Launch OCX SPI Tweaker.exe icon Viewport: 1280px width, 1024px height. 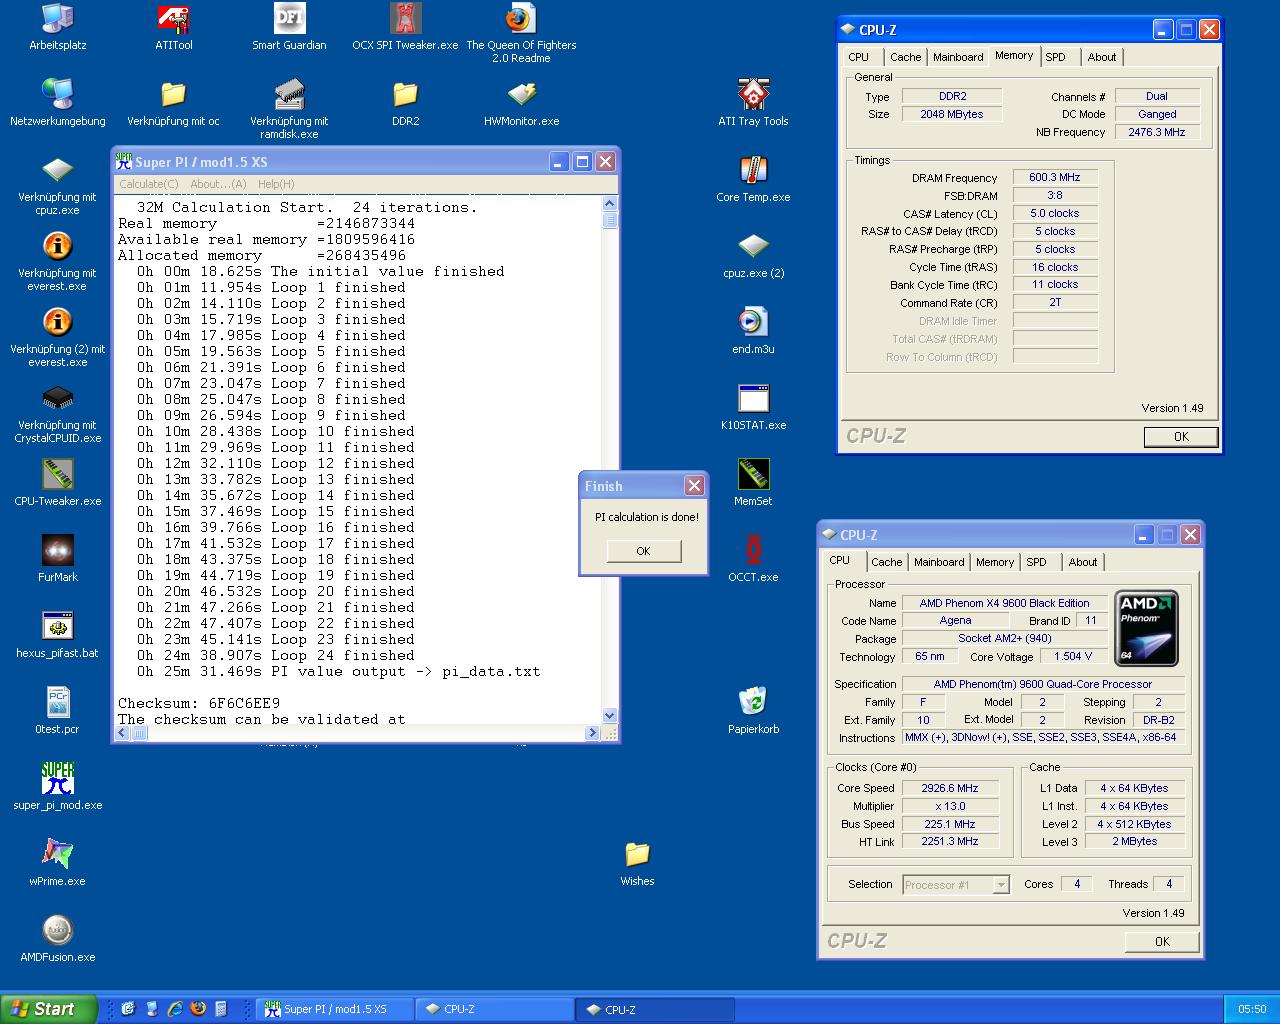[x=405, y=27]
